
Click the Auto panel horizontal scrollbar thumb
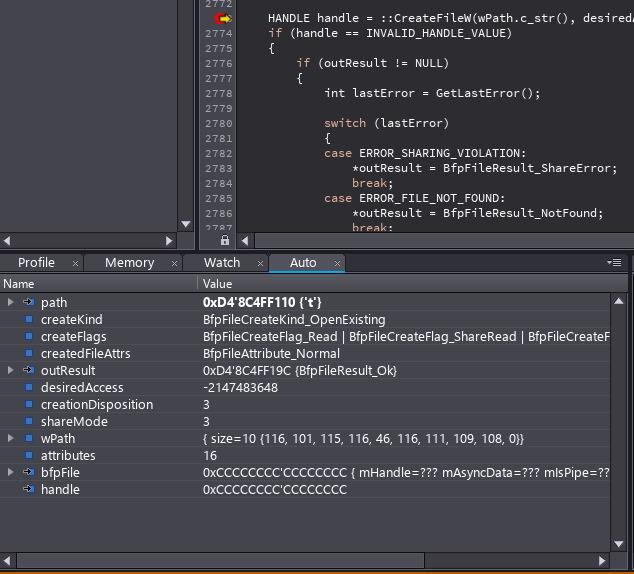click(220, 561)
